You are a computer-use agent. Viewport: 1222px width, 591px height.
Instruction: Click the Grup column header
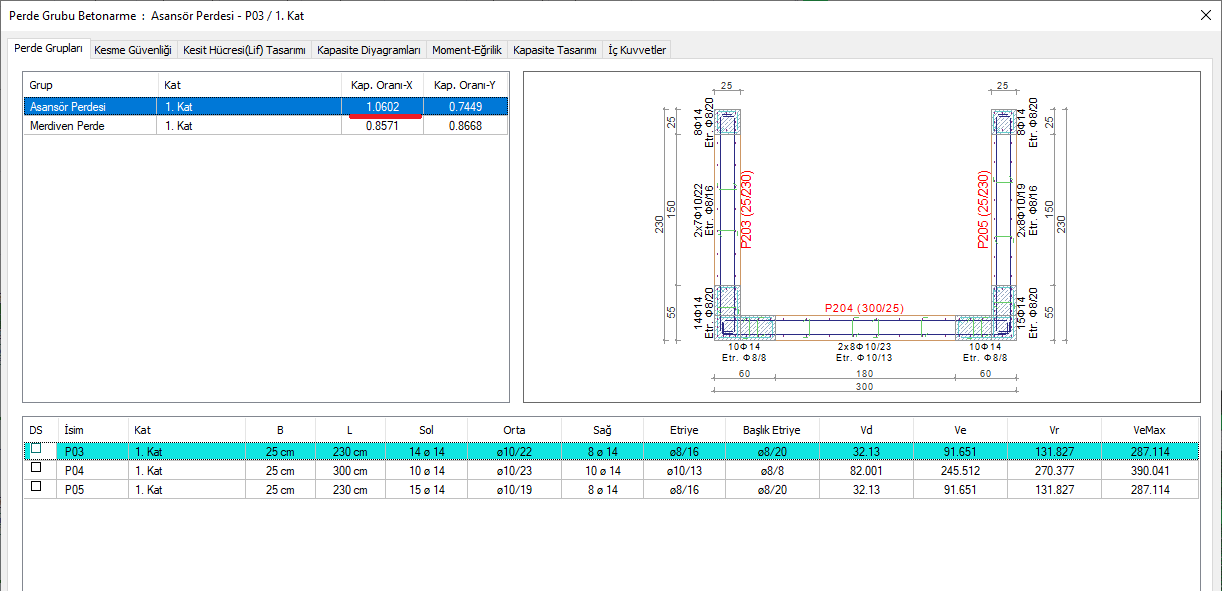point(91,85)
